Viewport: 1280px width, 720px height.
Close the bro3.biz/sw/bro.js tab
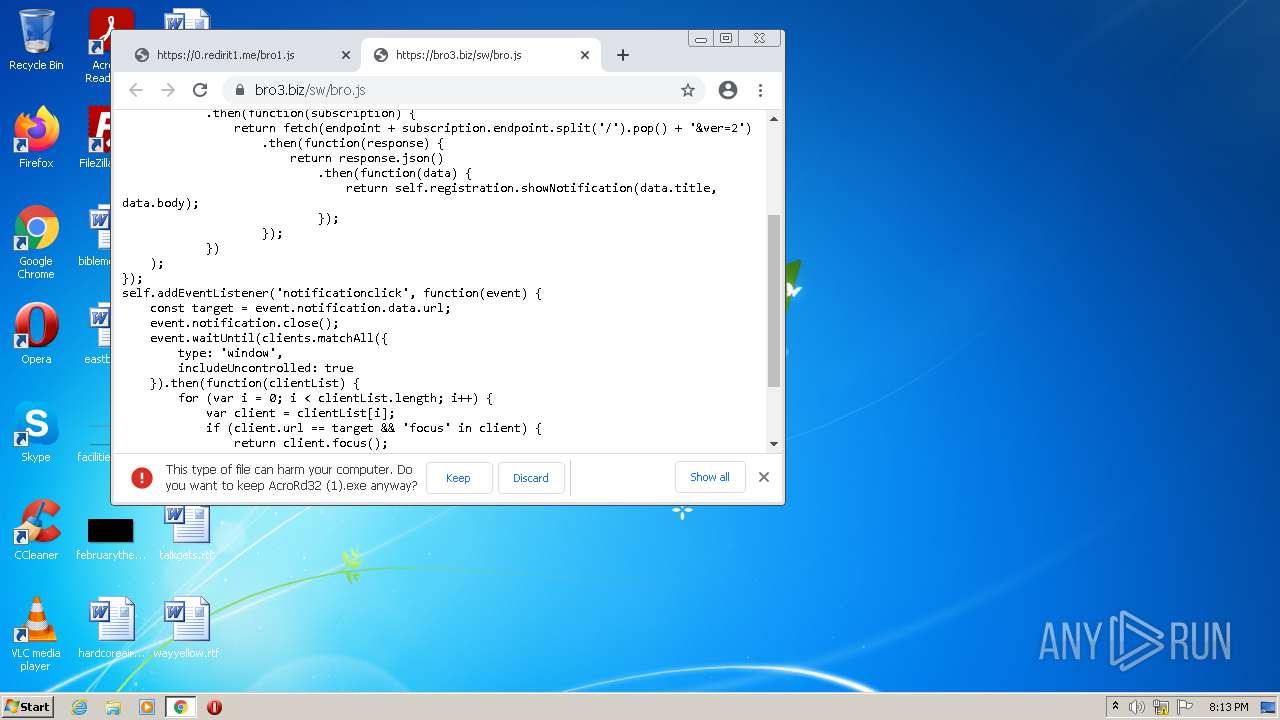click(585, 55)
